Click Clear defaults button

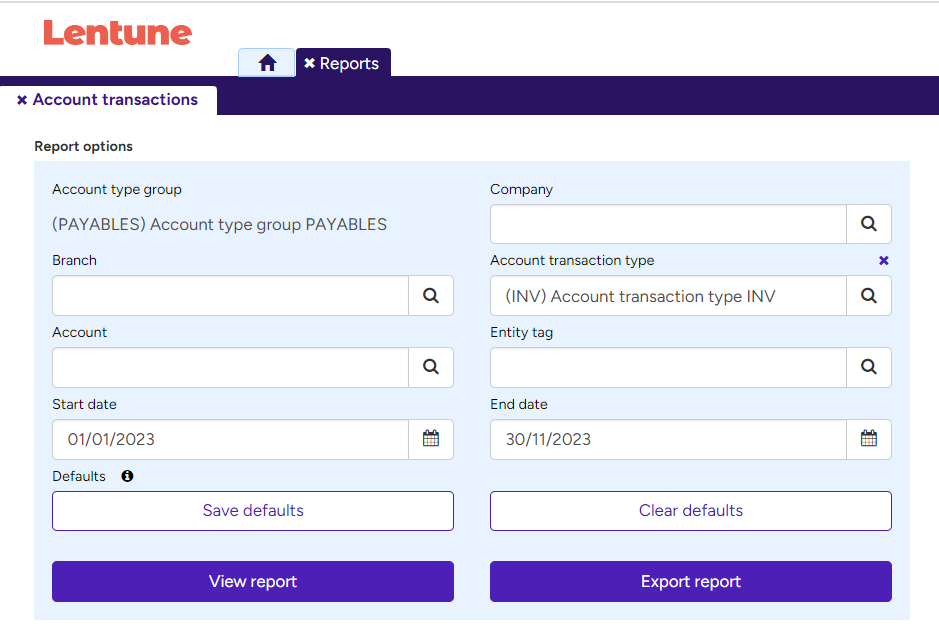tap(690, 510)
